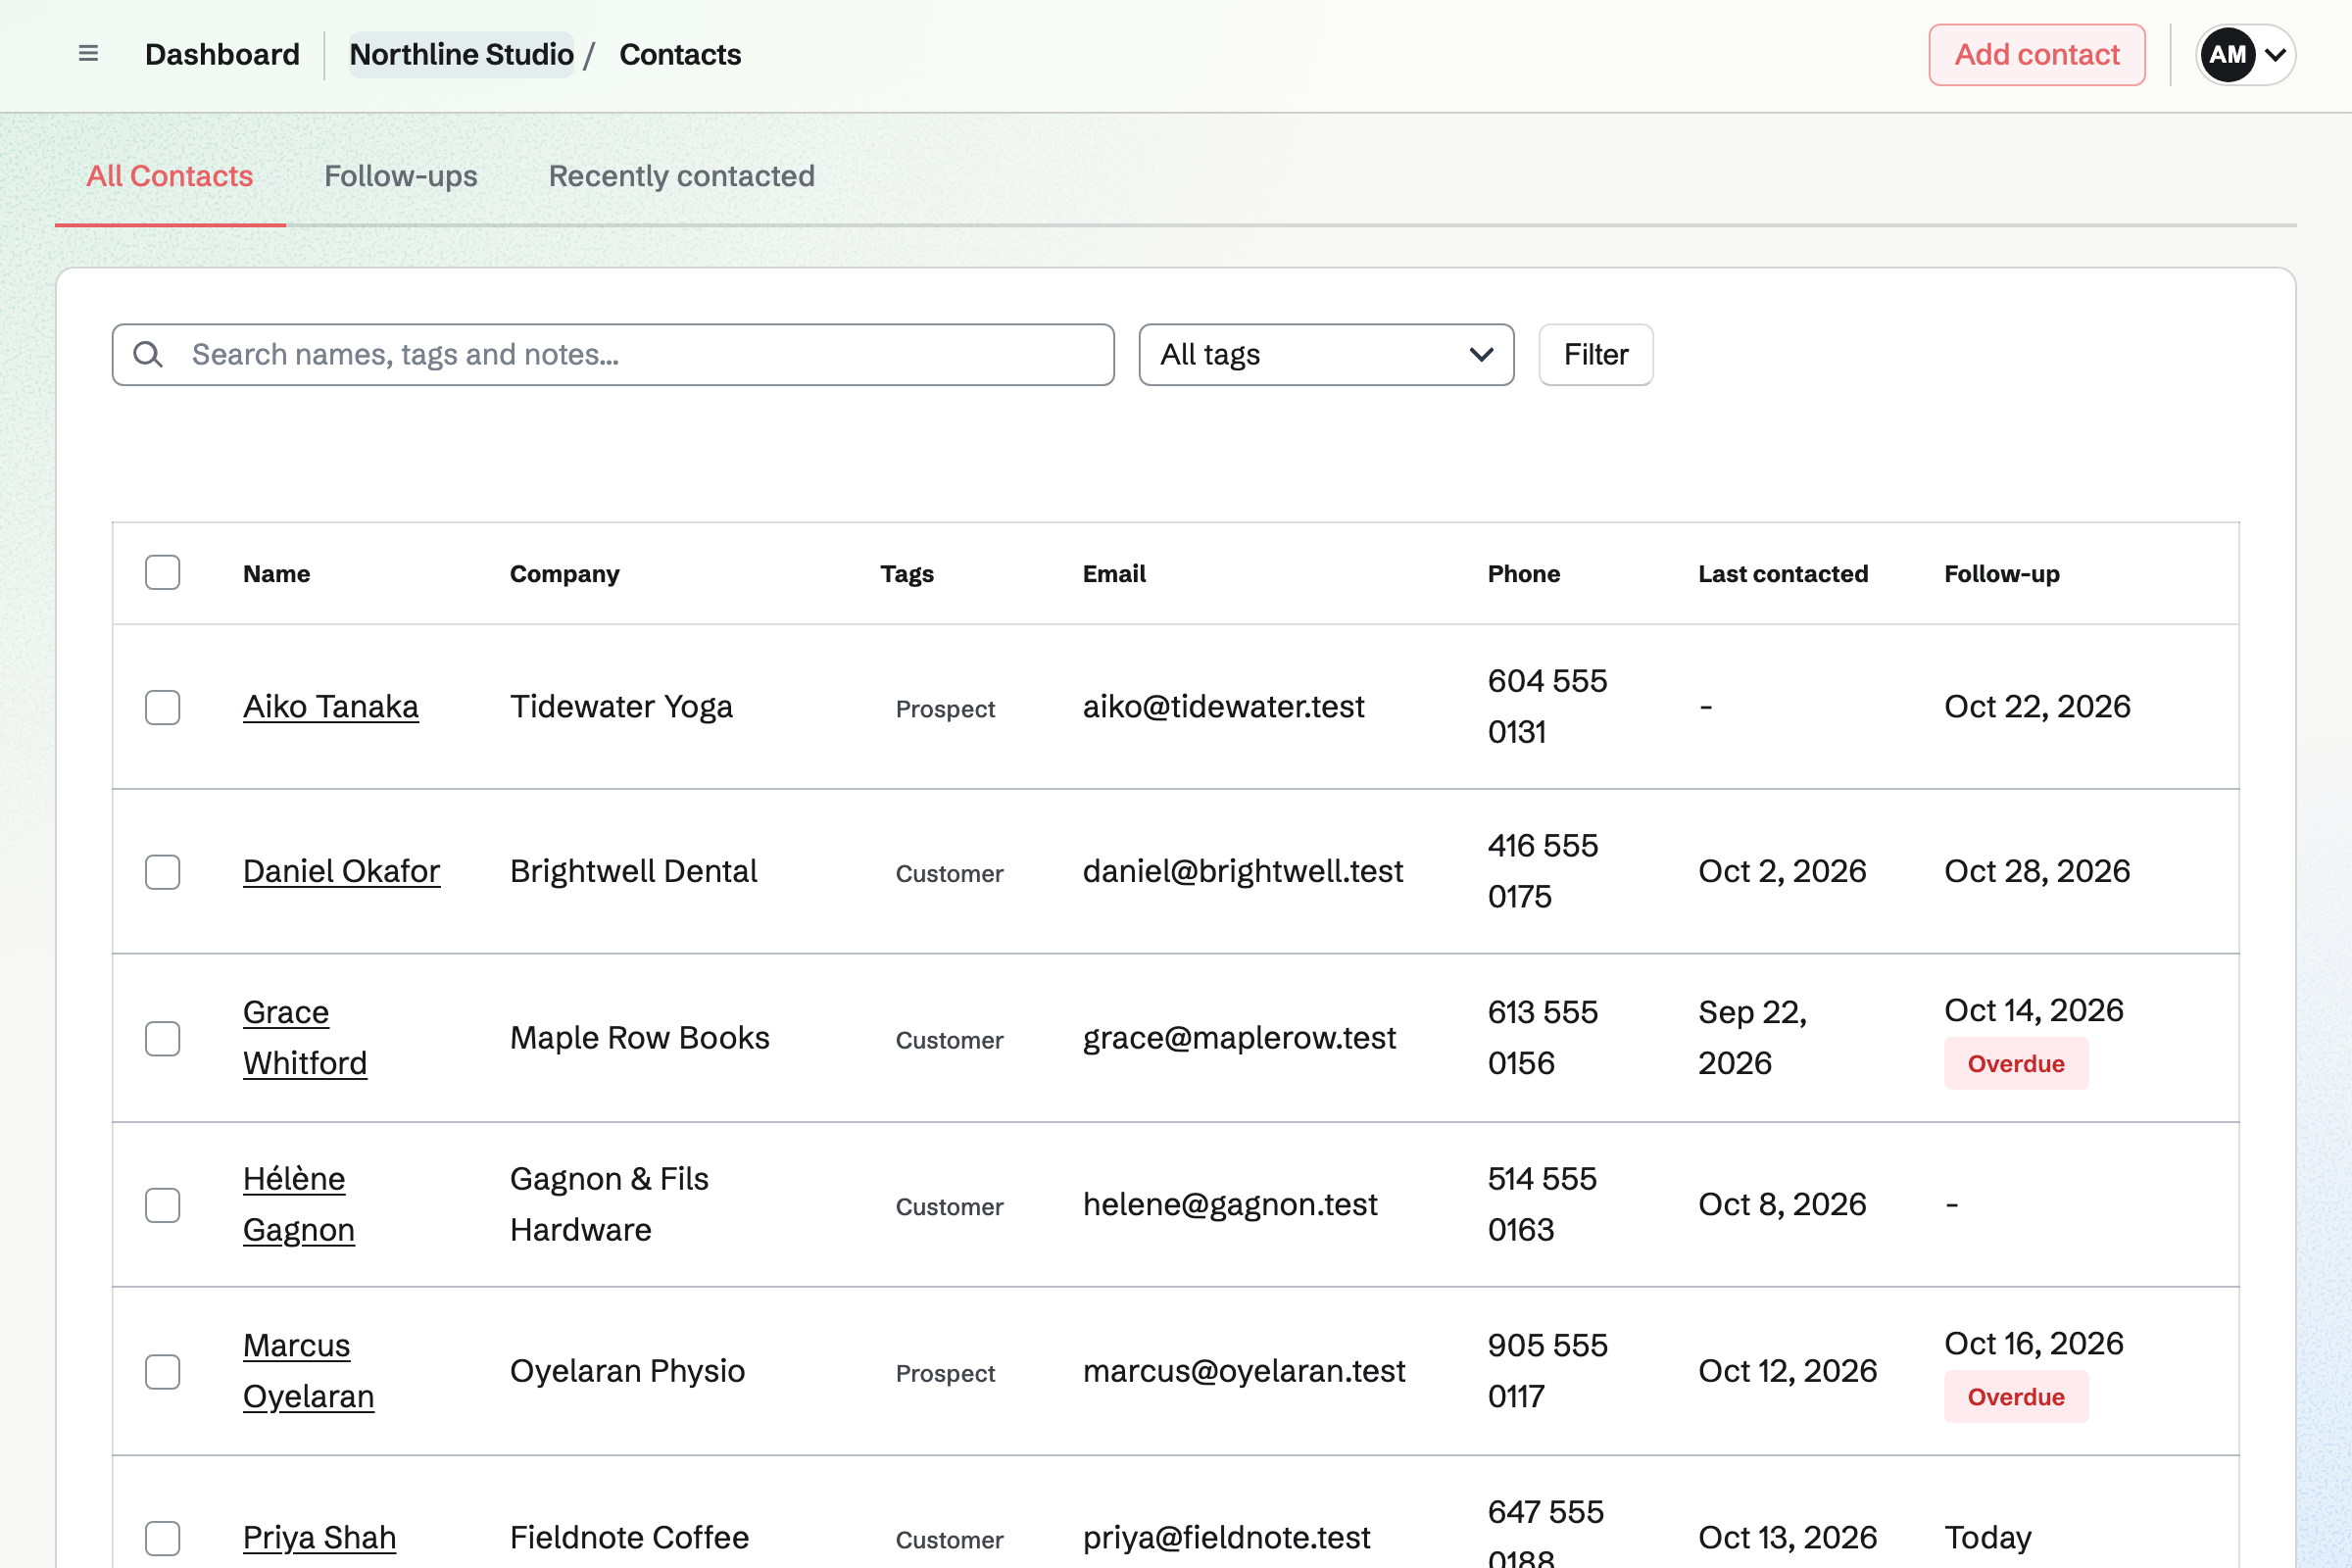Open Hélène Gagnon's contact page

299,1204
